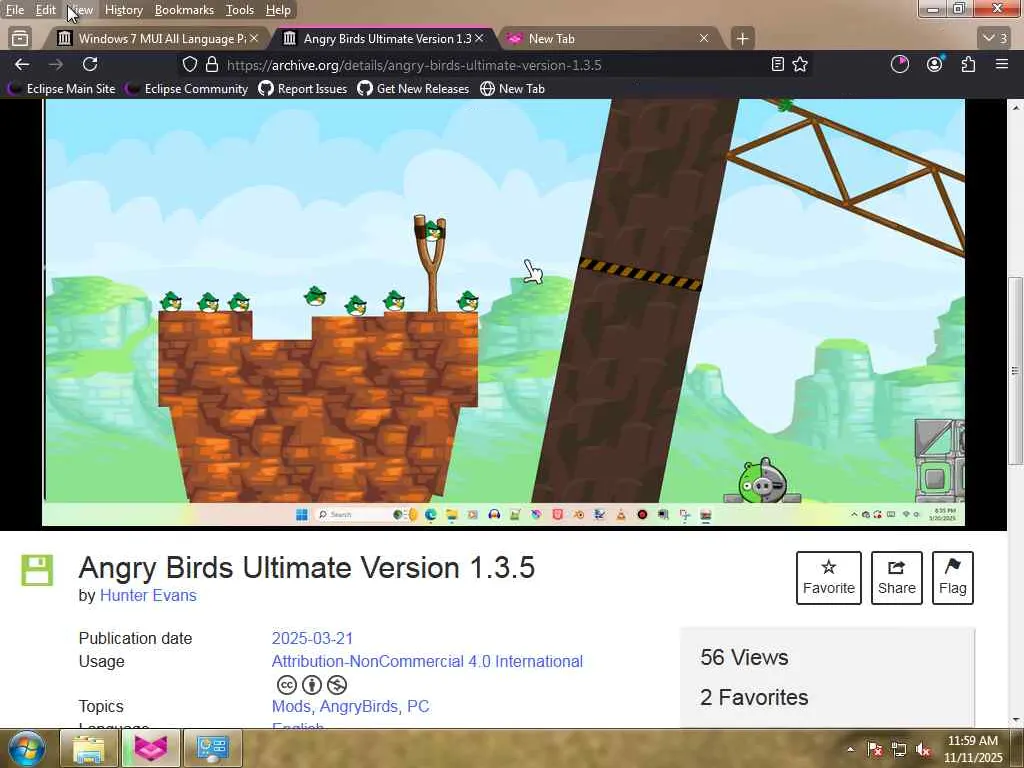The height and width of the screenshot is (768, 1024).
Task: Click the software floppy disk item icon
Action: point(37,570)
